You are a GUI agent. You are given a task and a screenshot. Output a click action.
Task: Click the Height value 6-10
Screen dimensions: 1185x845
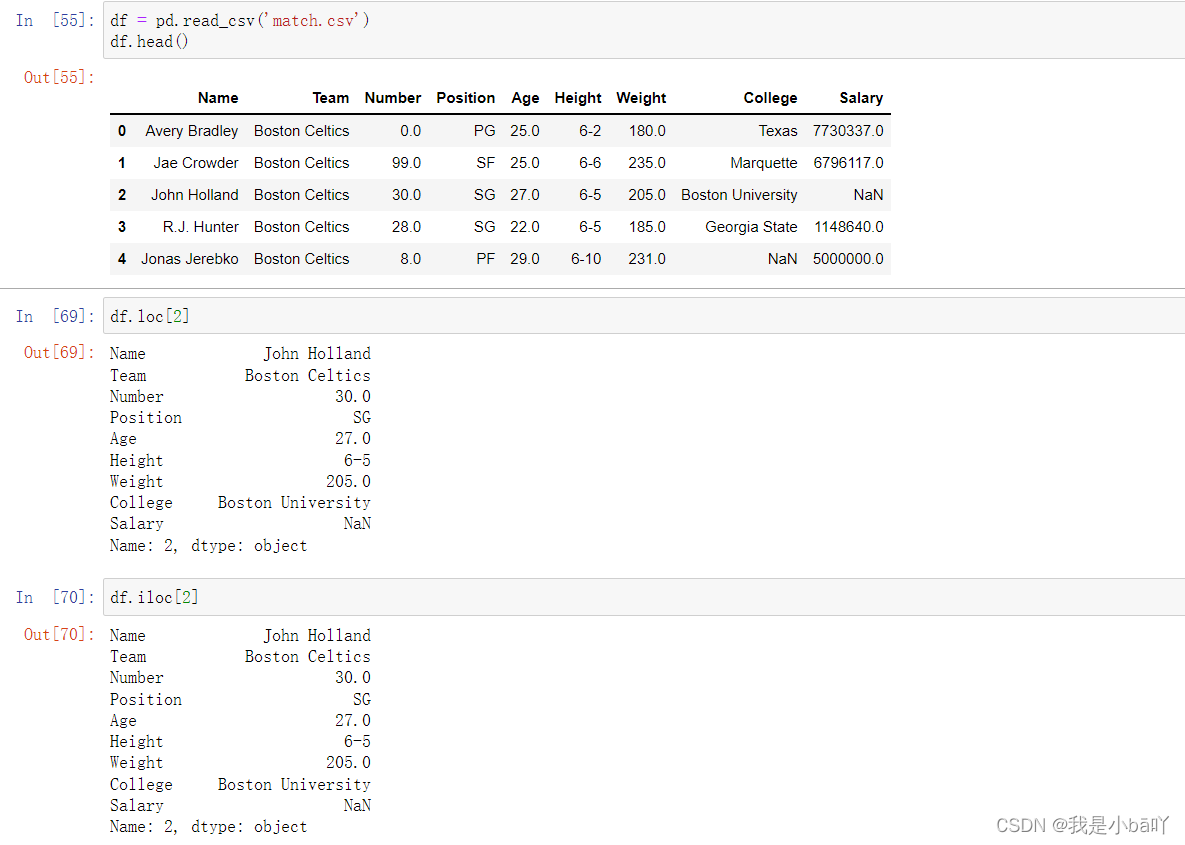tap(586, 258)
